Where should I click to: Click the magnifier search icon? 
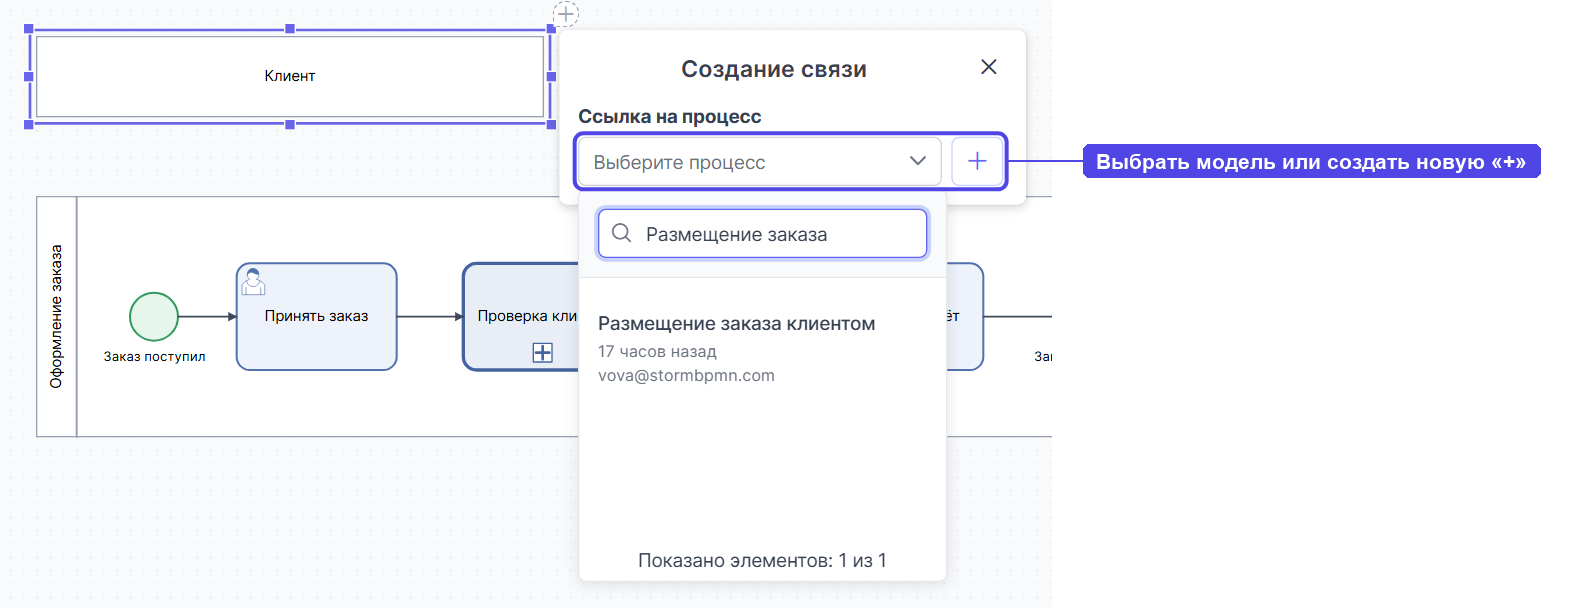621,233
